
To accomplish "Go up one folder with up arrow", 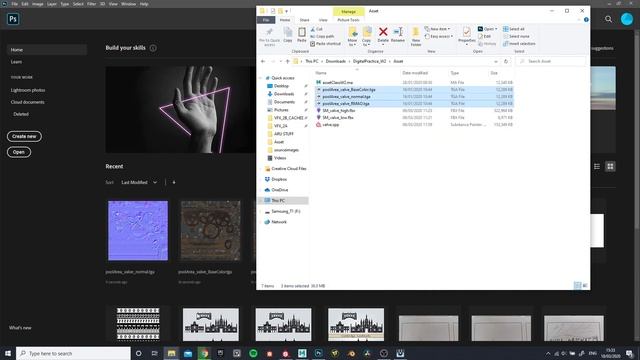I will point(287,61).
